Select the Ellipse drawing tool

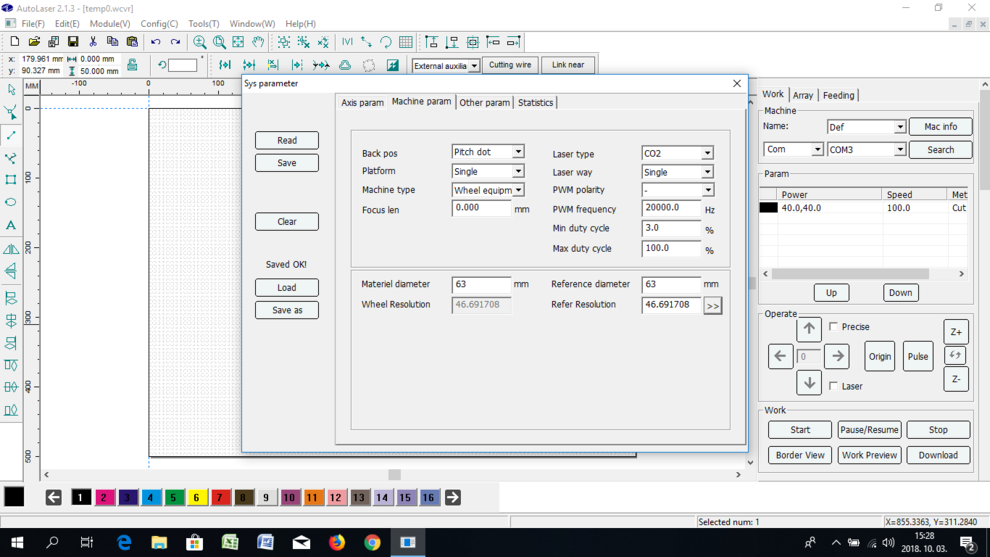[11, 202]
